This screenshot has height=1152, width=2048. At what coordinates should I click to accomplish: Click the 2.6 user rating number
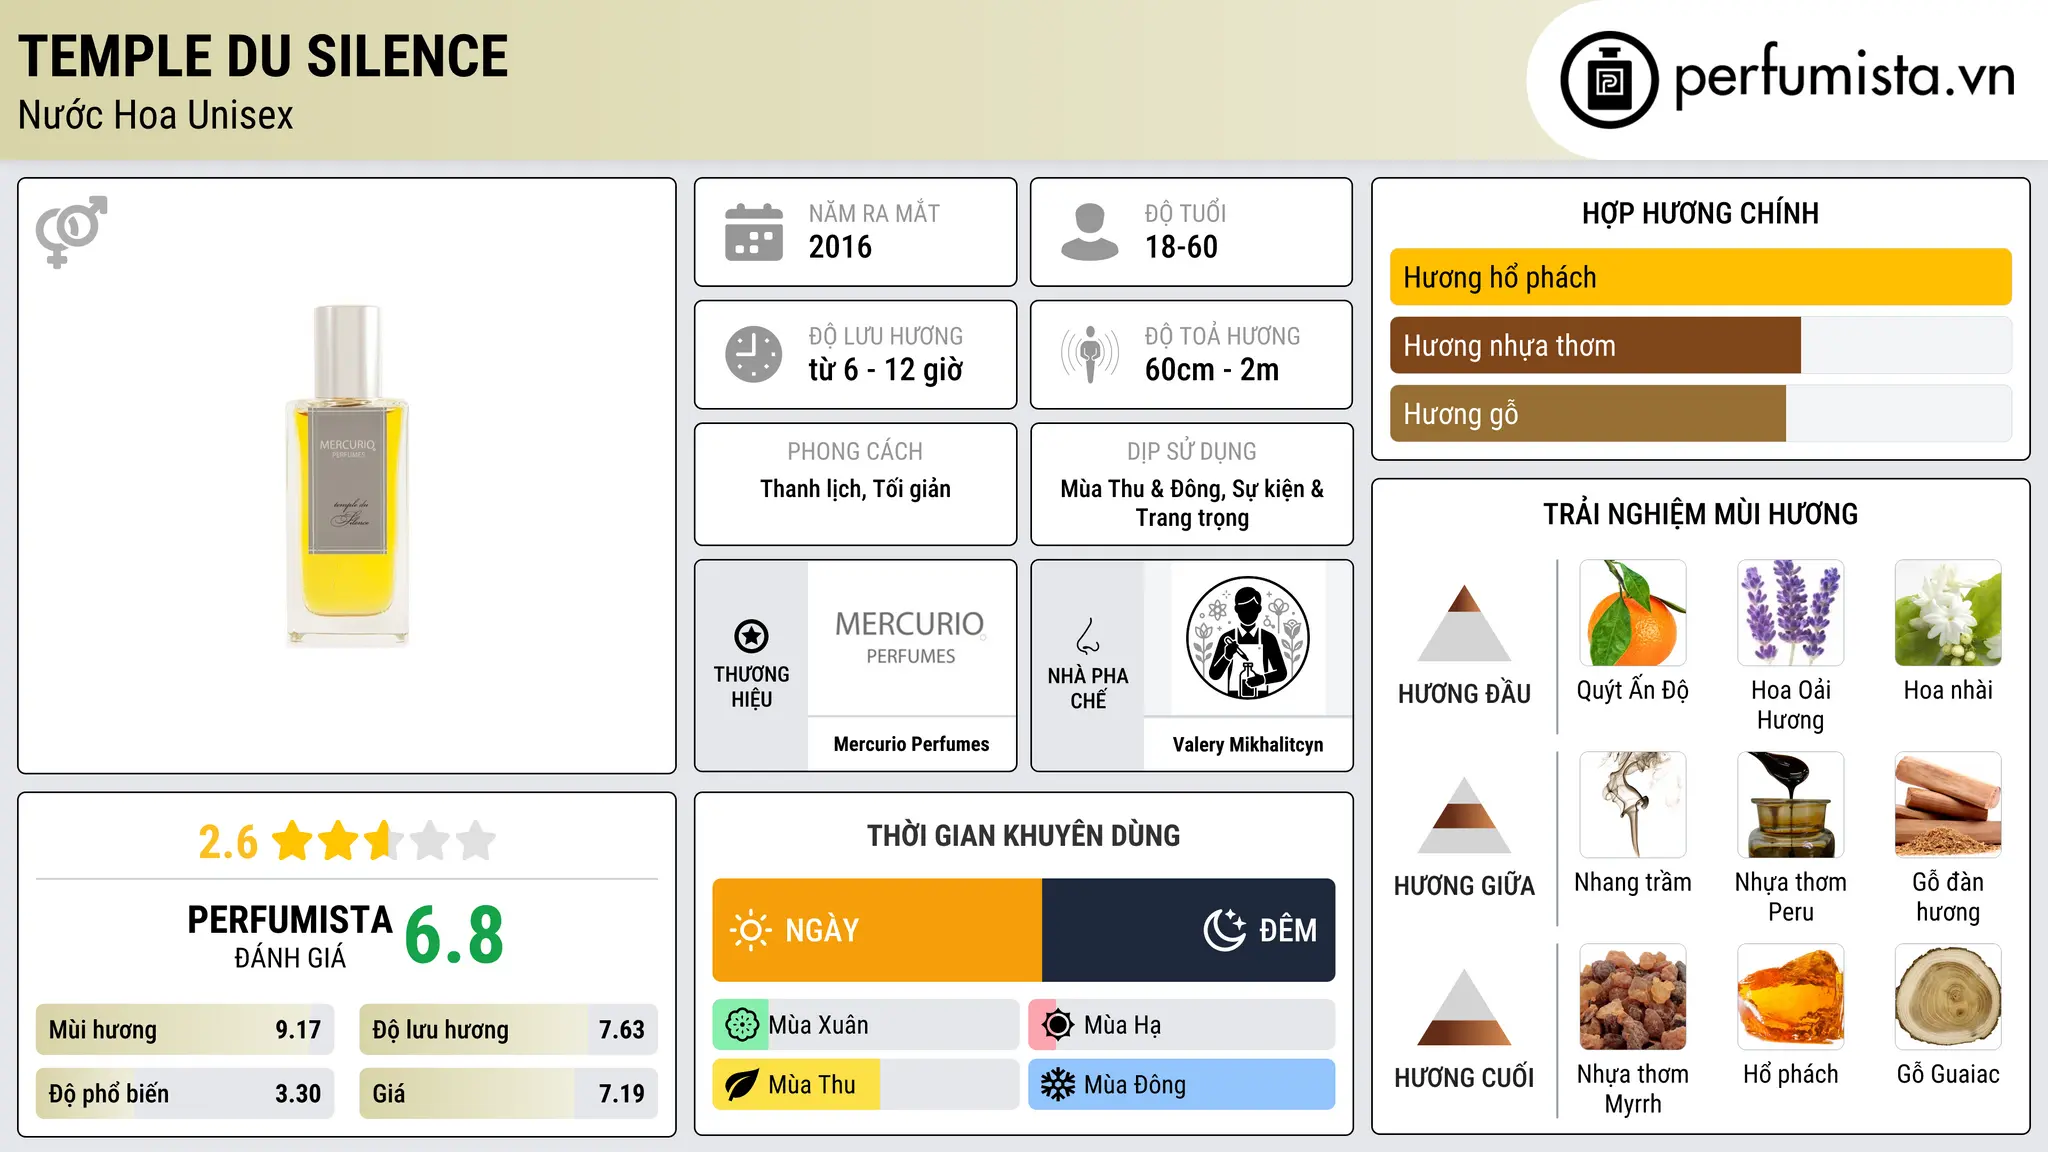[228, 842]
